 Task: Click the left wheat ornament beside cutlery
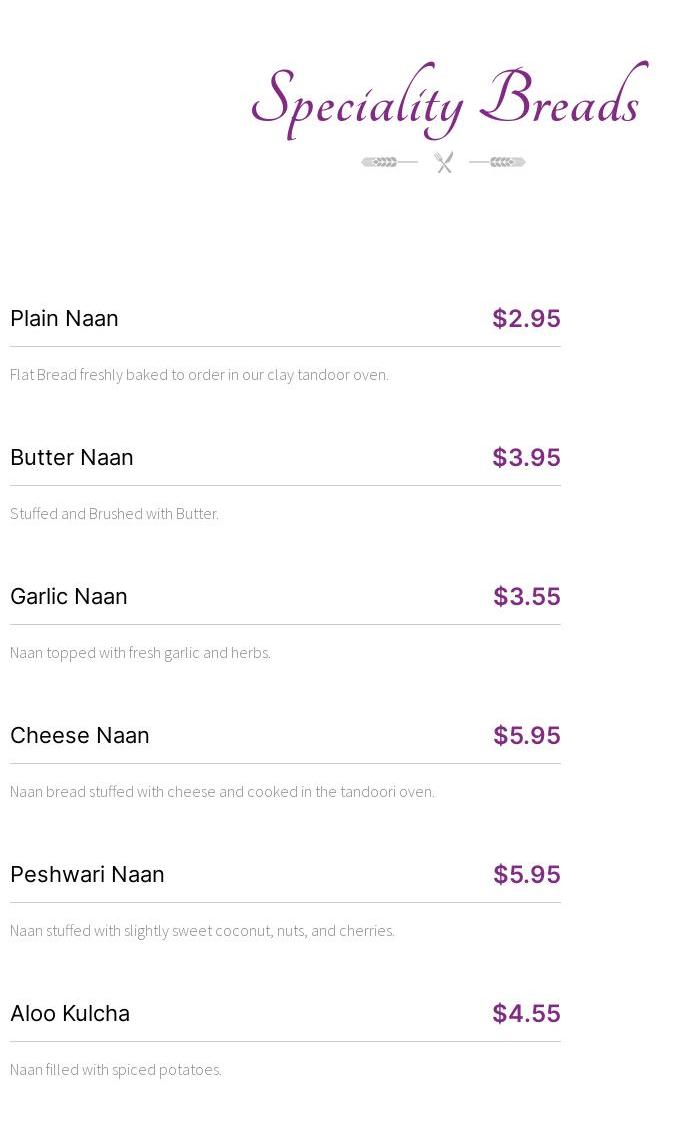point(388,162)
